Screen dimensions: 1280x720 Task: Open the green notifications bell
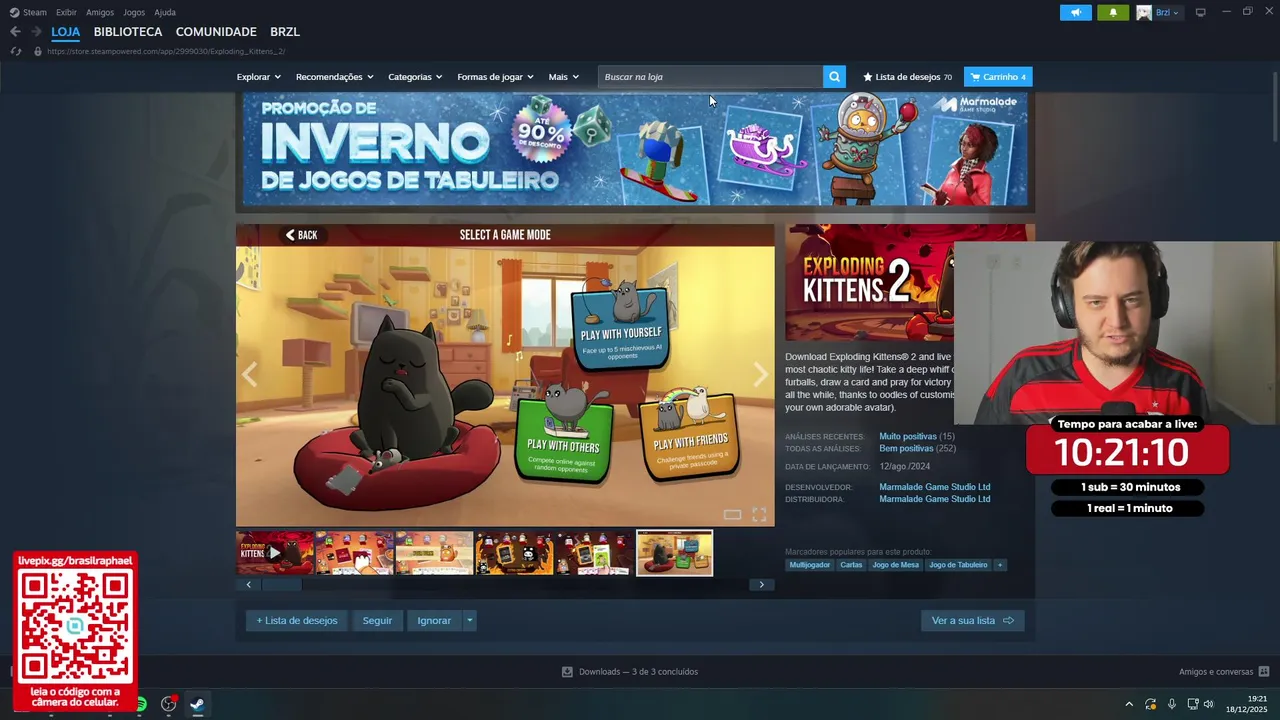1113,12
